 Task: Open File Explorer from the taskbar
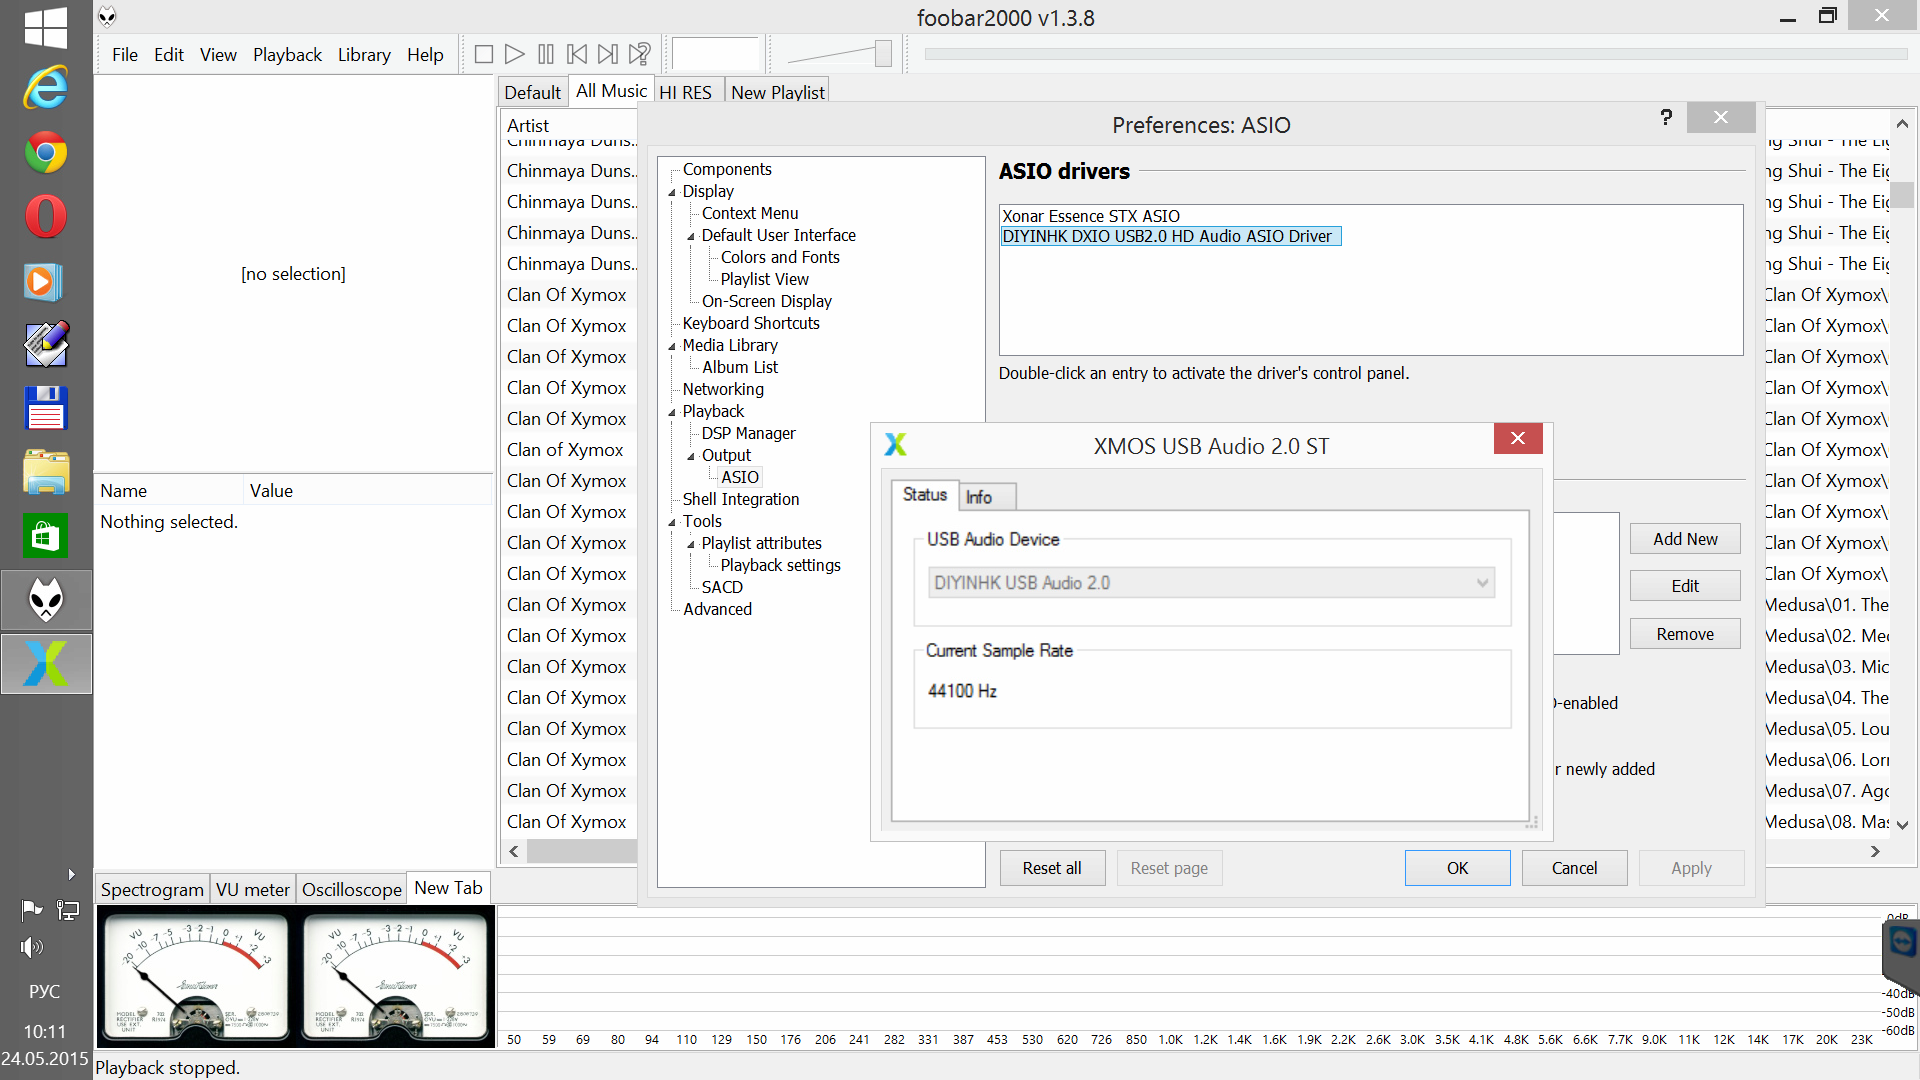(46, 472)
